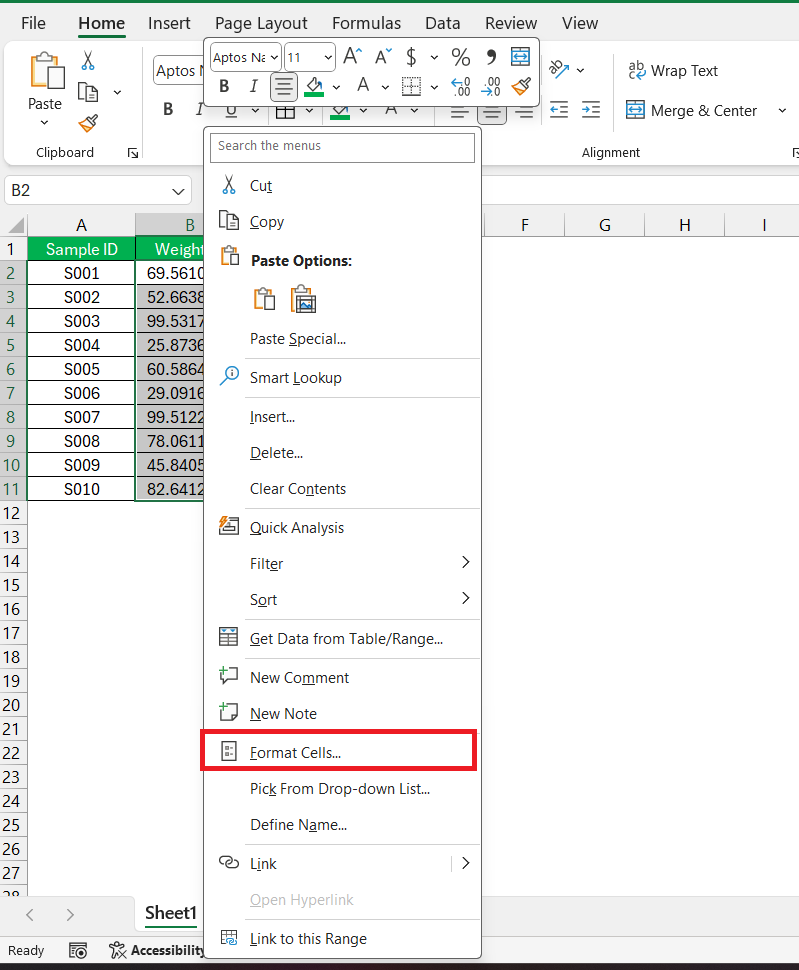This screenshot has width=799, height=970.
Task: Increase font size in mini toolbar
Action: click(x=352, y=57)
